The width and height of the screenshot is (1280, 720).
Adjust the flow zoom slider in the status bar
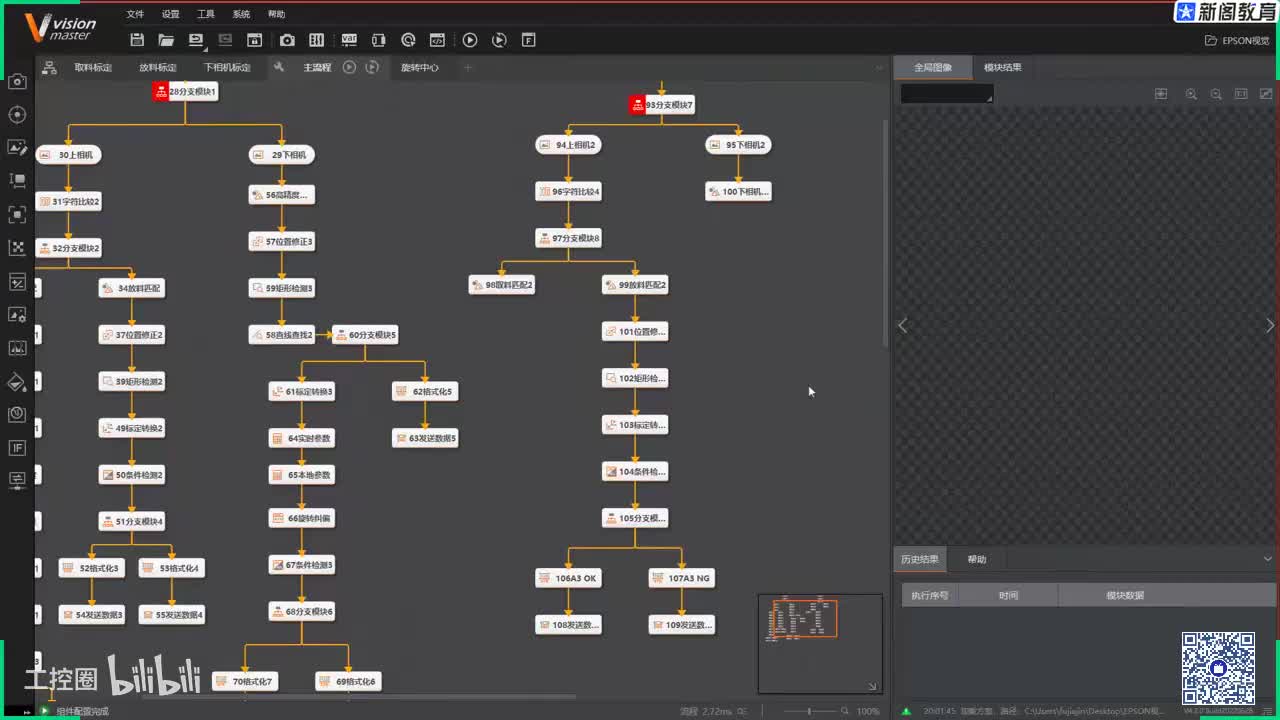tap(811, 711)
